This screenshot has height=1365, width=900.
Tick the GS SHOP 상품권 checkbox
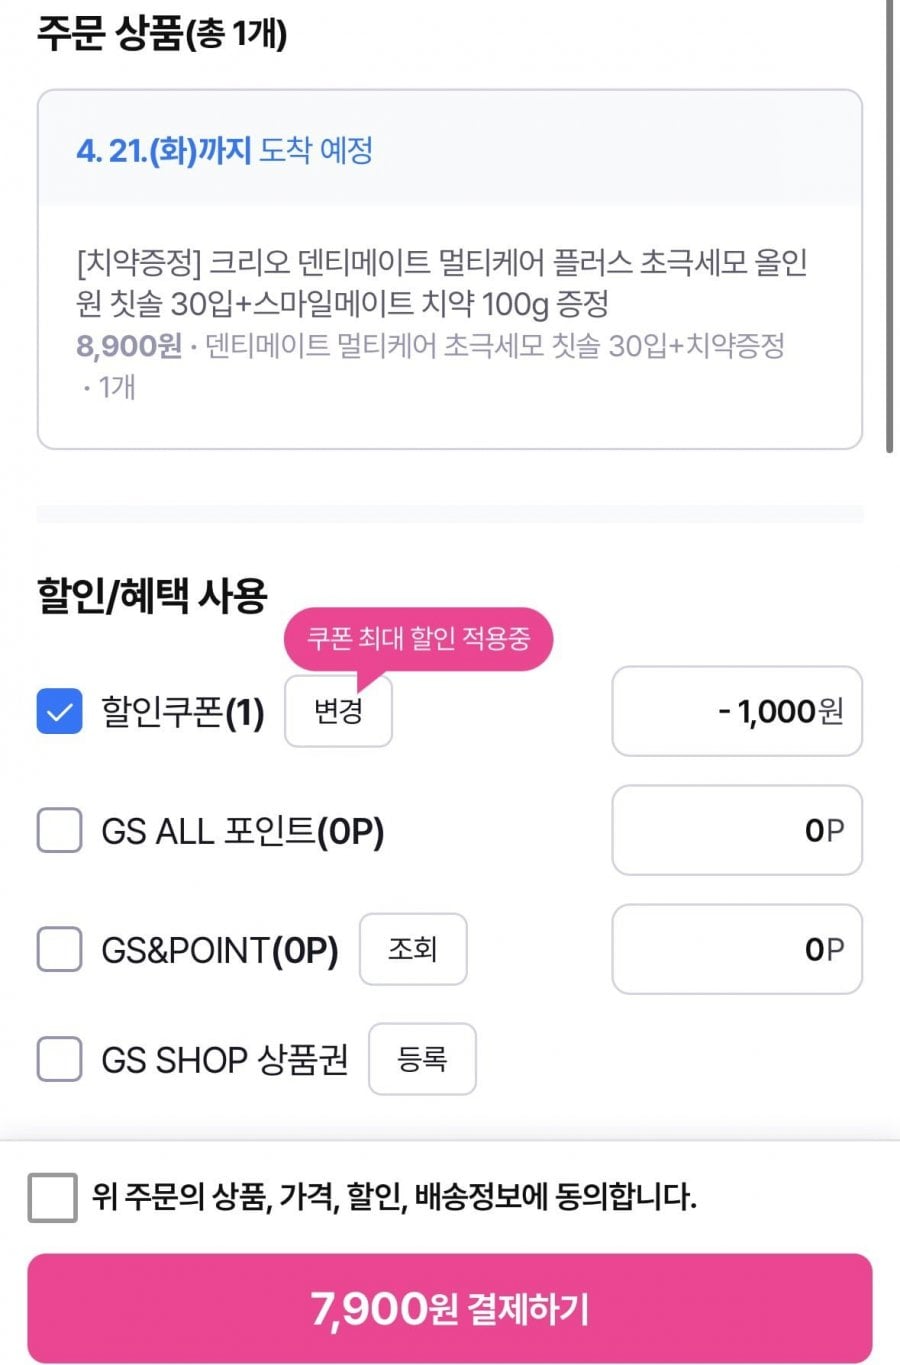(x=59, y=1058)
